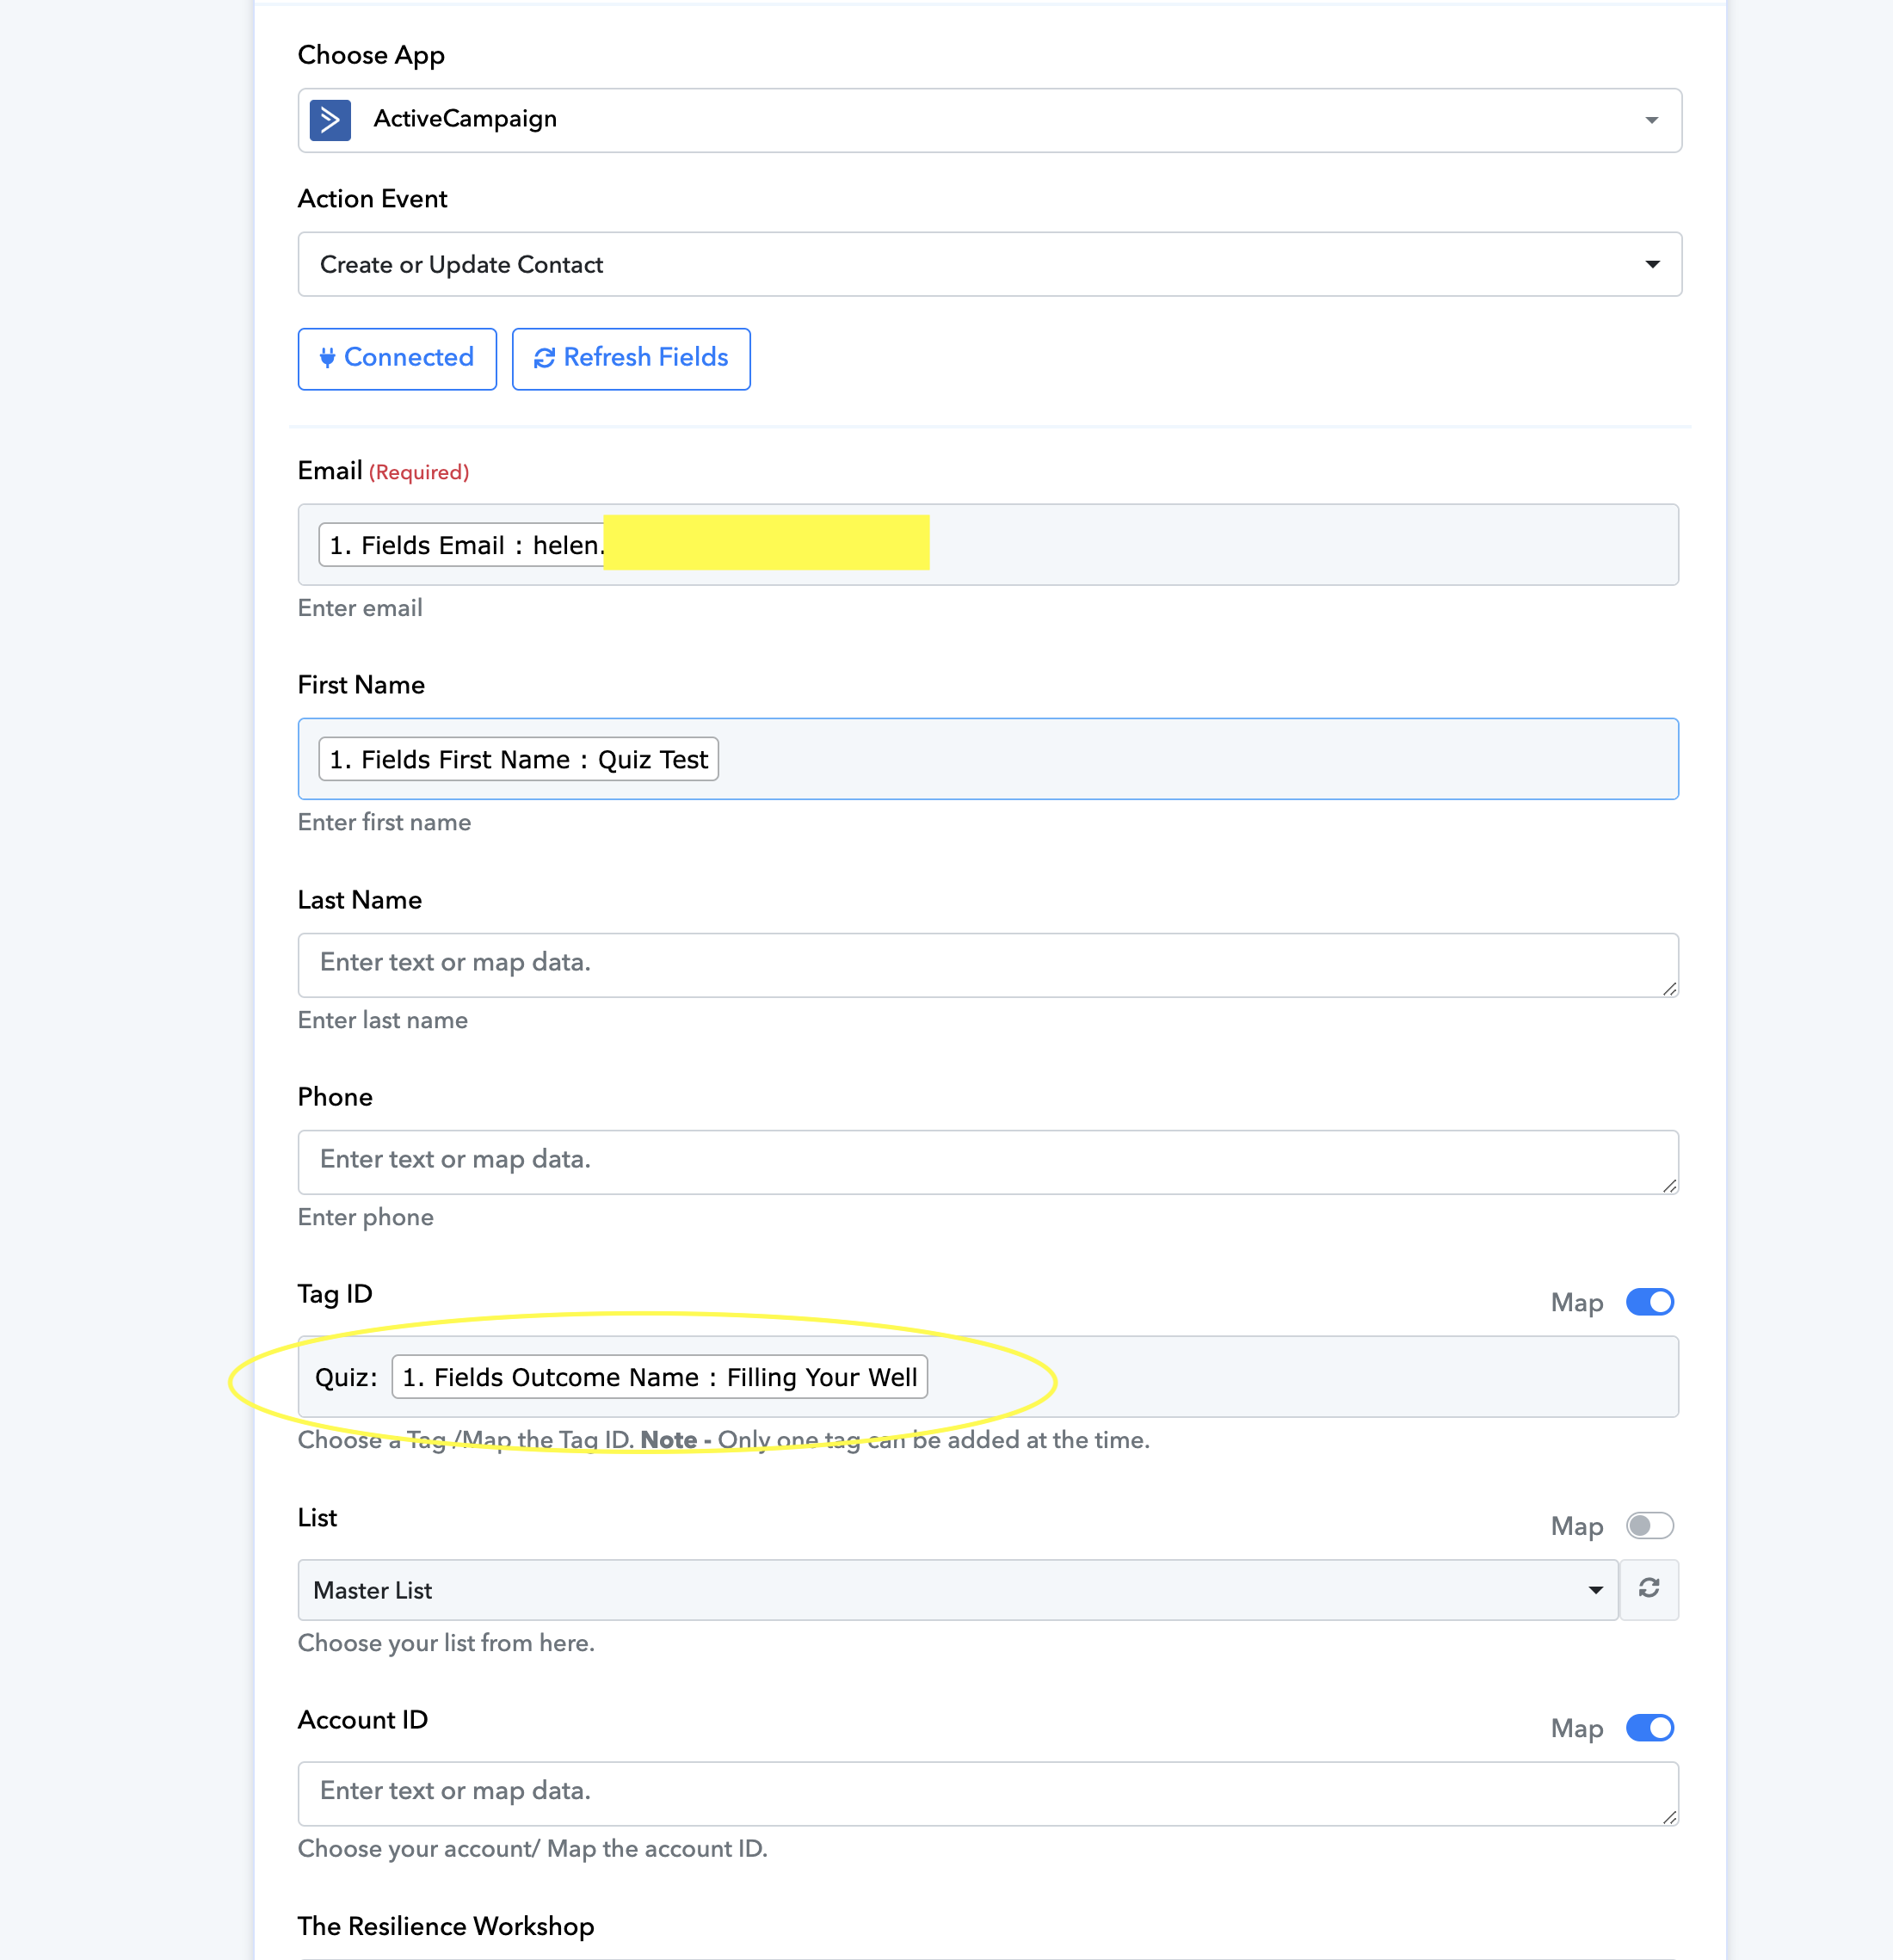
Task: Enable the List Map switch
Action: click(x=1650, y=1526)
